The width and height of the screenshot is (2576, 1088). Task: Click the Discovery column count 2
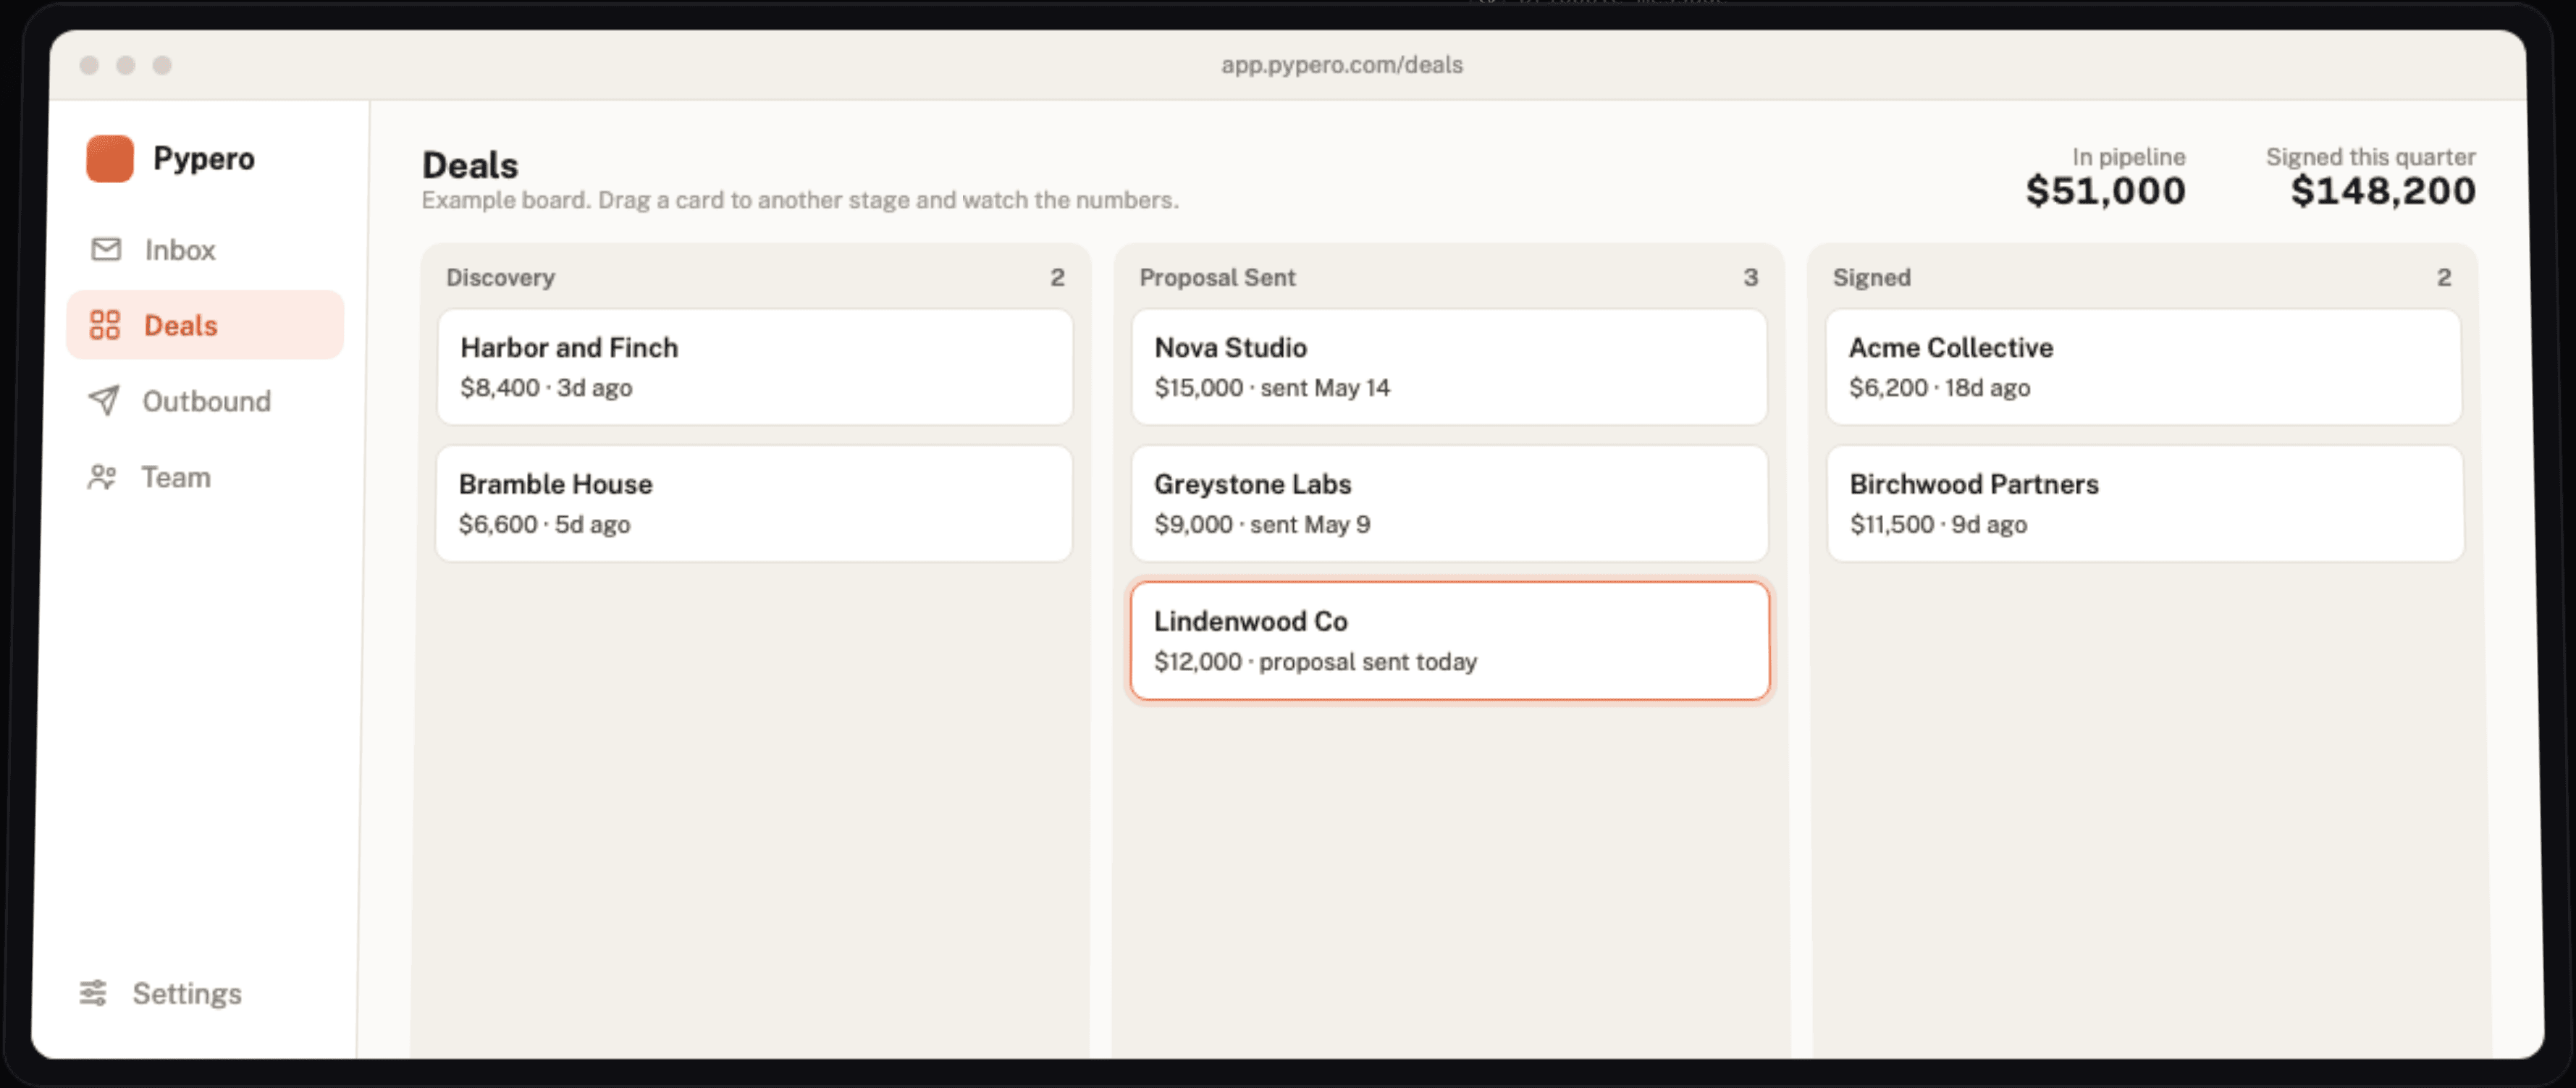1057,277
